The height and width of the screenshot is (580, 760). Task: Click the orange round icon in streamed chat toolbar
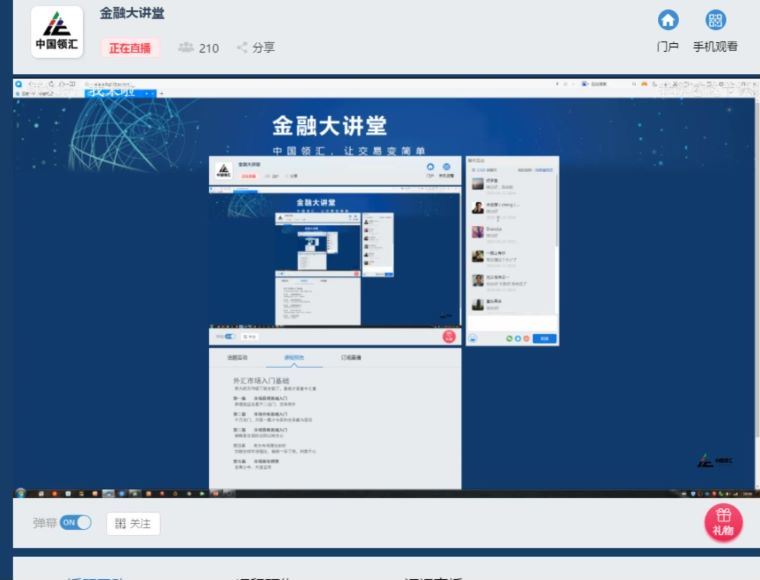[526, 339]
